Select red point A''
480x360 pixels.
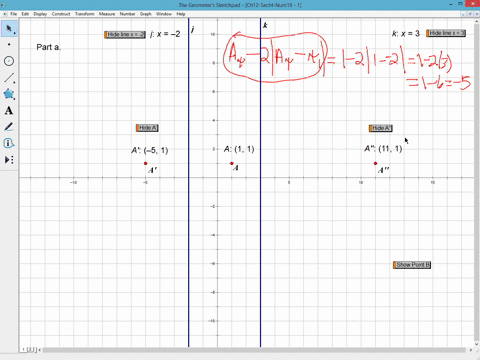tap(375, 163)
